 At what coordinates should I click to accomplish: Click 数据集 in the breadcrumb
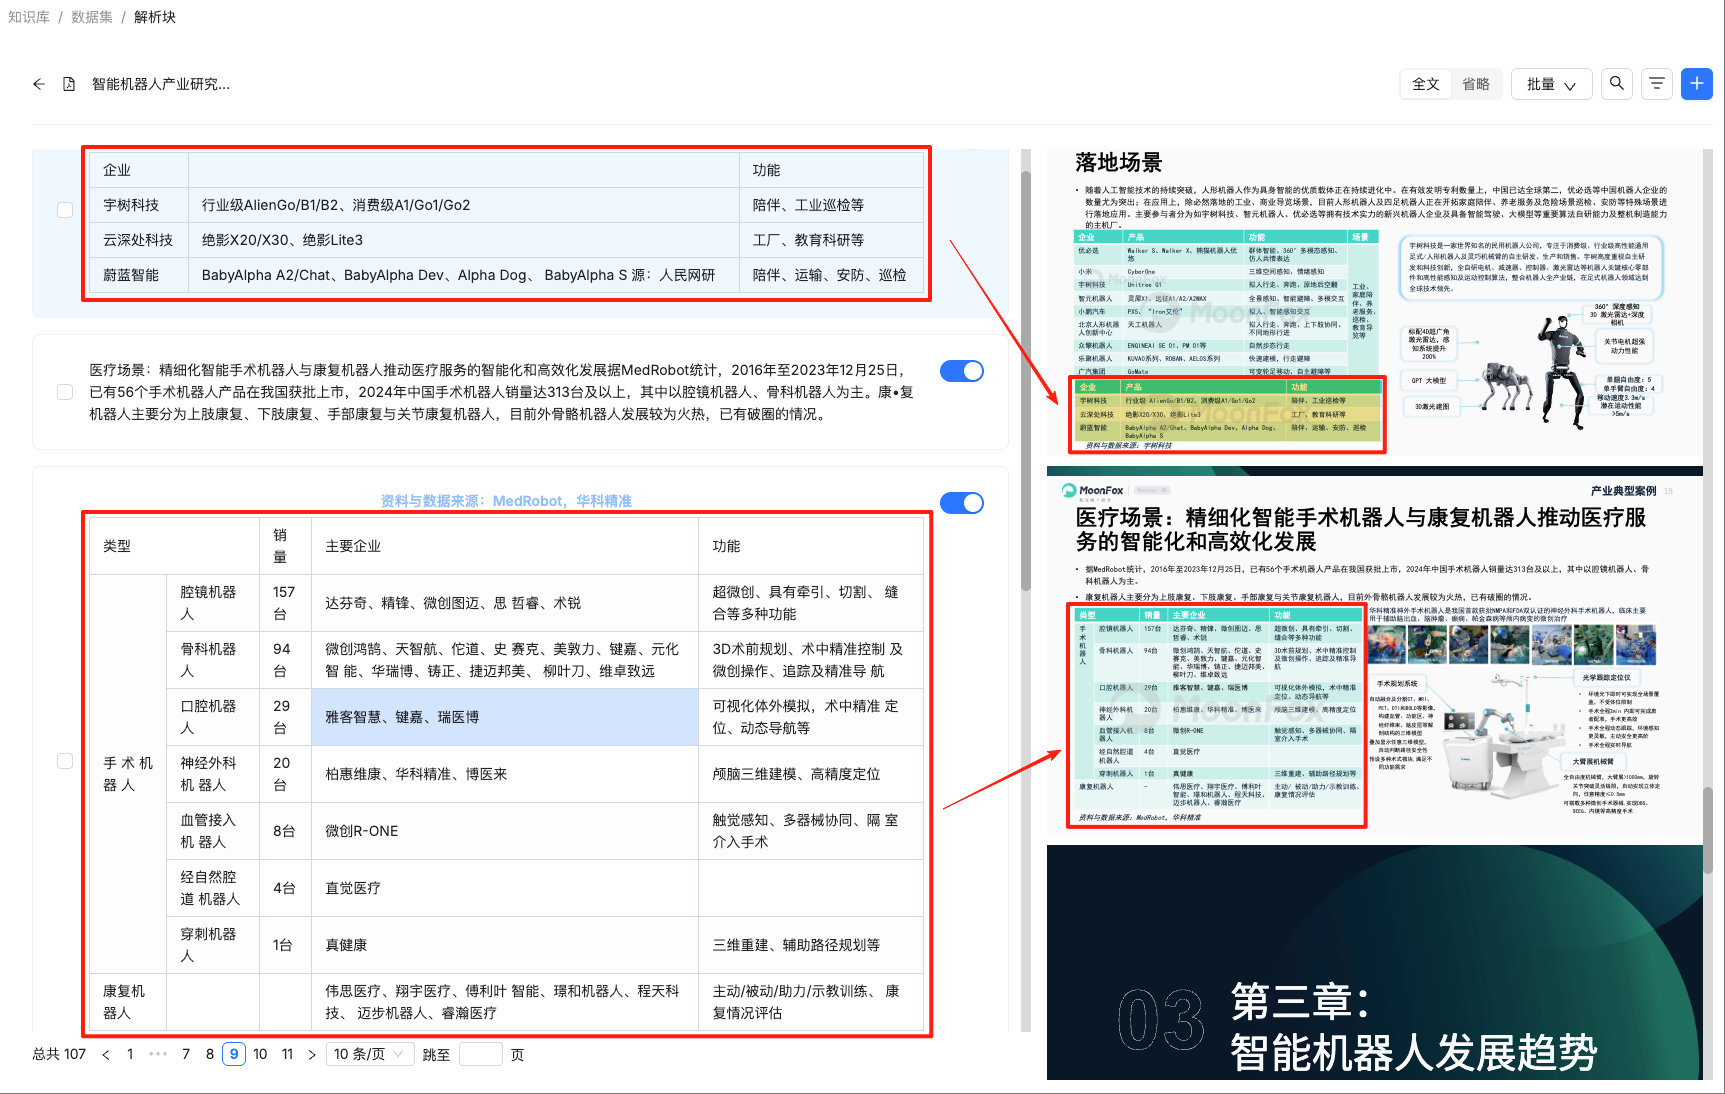(92, 17)
